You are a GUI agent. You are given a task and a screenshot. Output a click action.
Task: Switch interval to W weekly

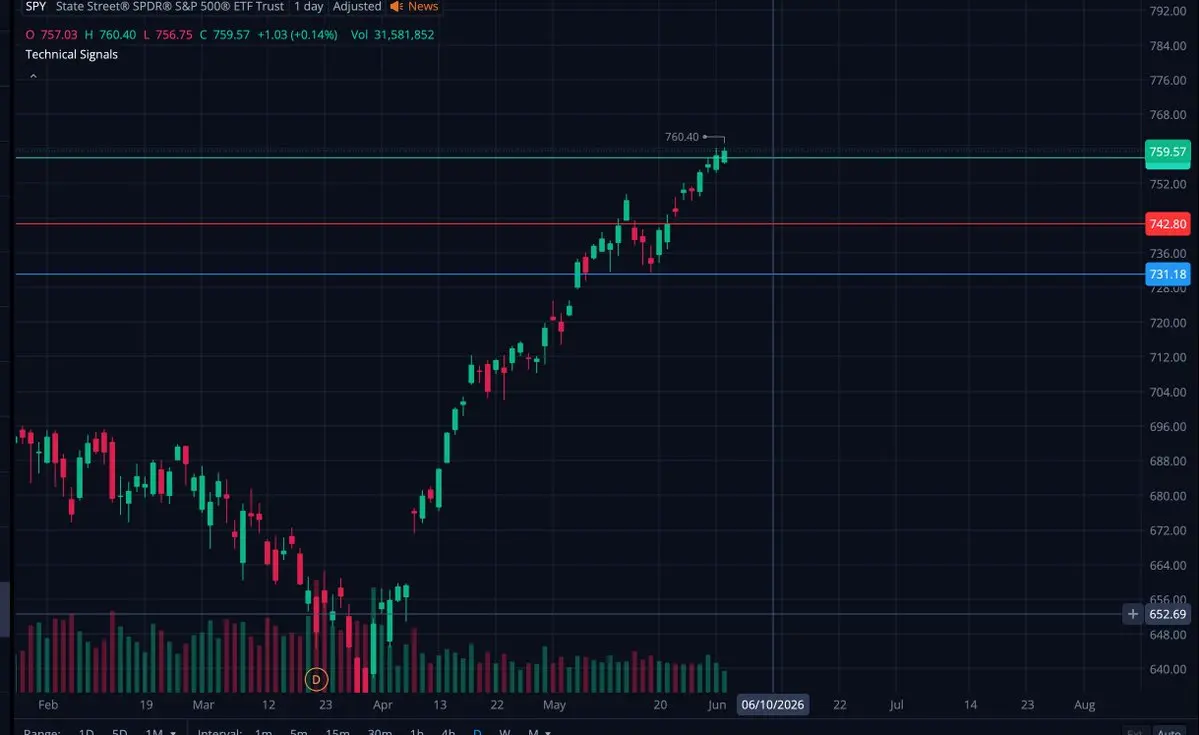point(505,731)
